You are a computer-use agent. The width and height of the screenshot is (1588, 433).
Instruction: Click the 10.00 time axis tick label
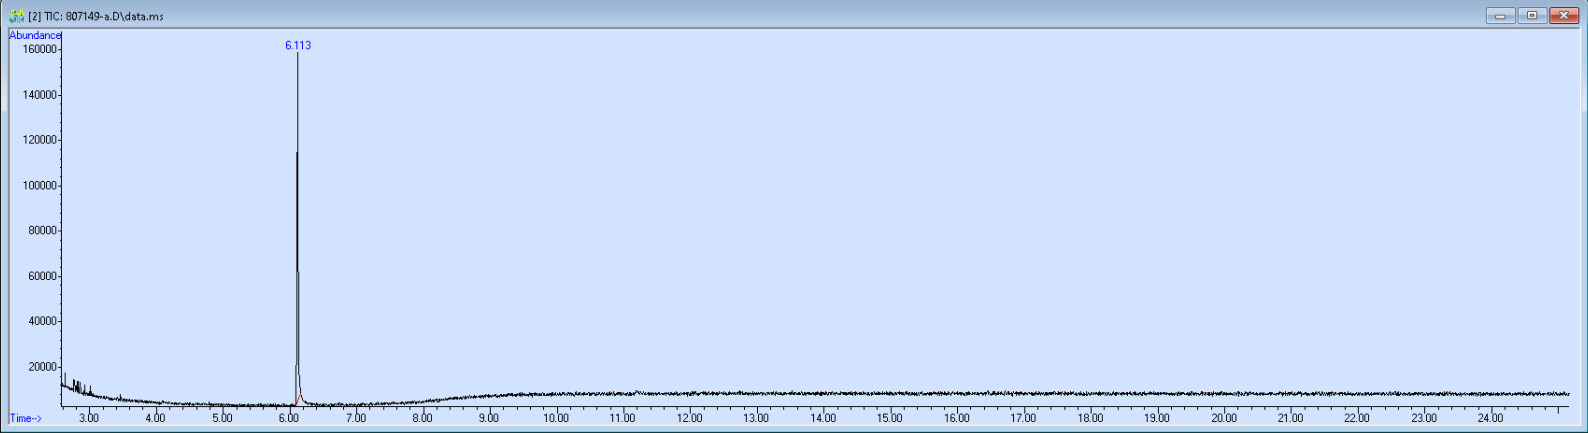pyautogui.click(x=556, y=418)
